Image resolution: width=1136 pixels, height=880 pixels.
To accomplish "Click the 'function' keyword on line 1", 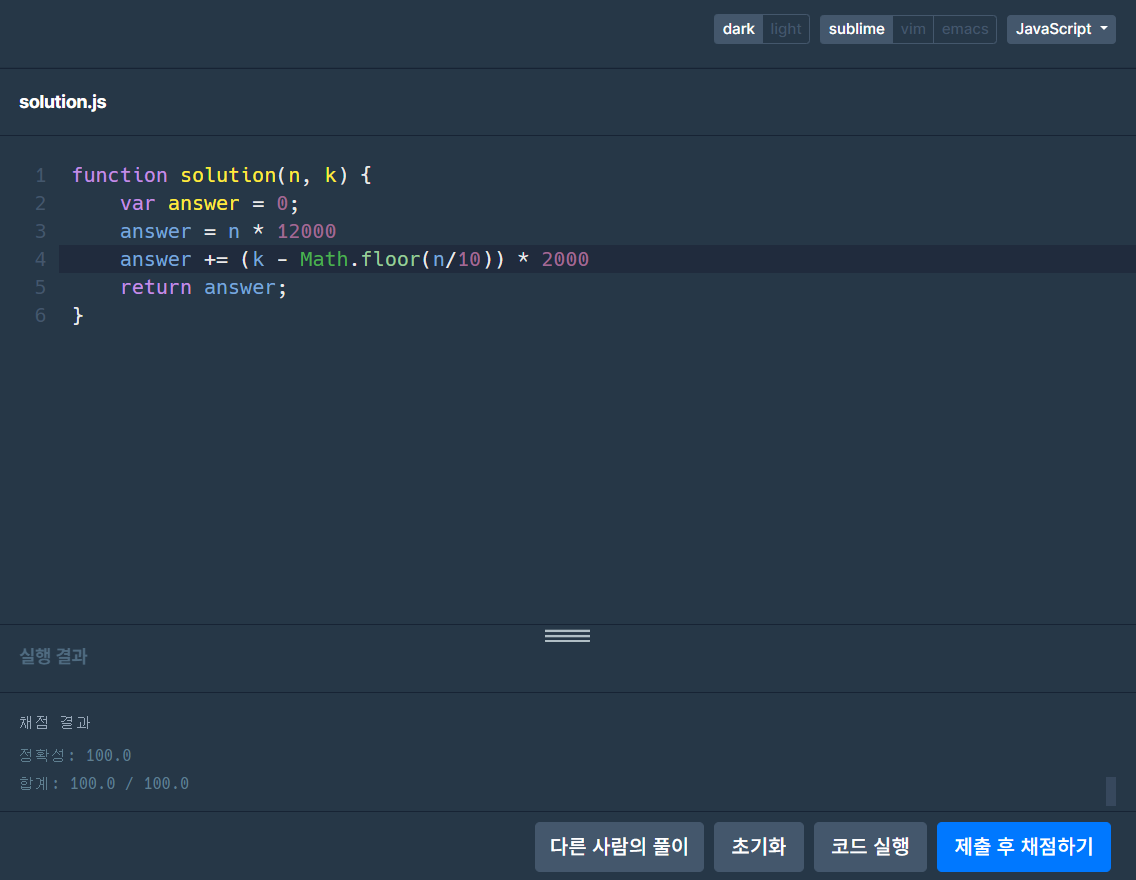I will point(120,175).
